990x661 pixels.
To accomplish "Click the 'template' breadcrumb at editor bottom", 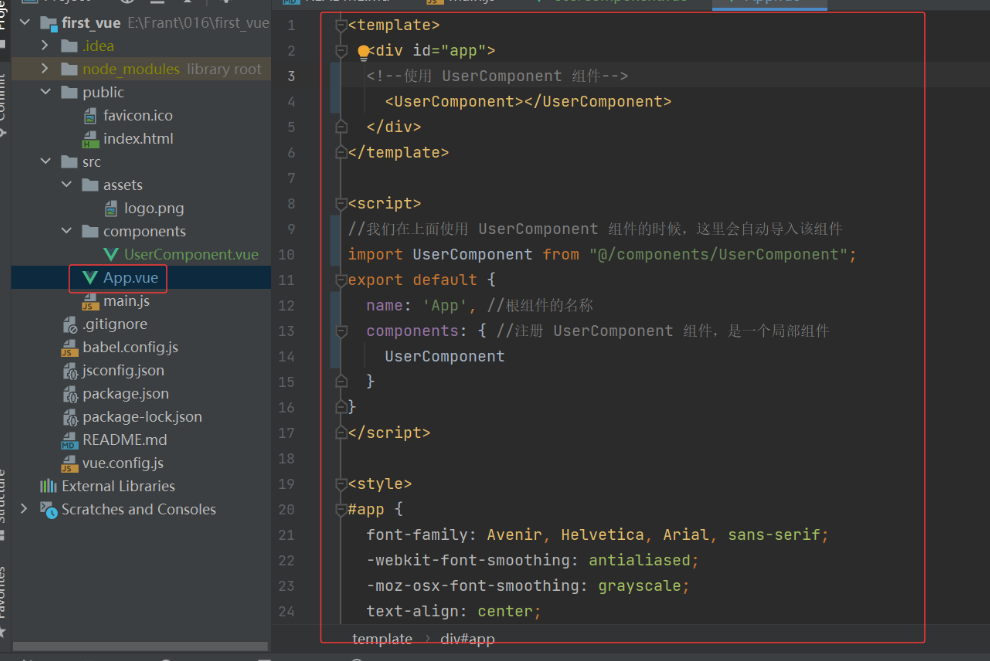I will point(382,639).
